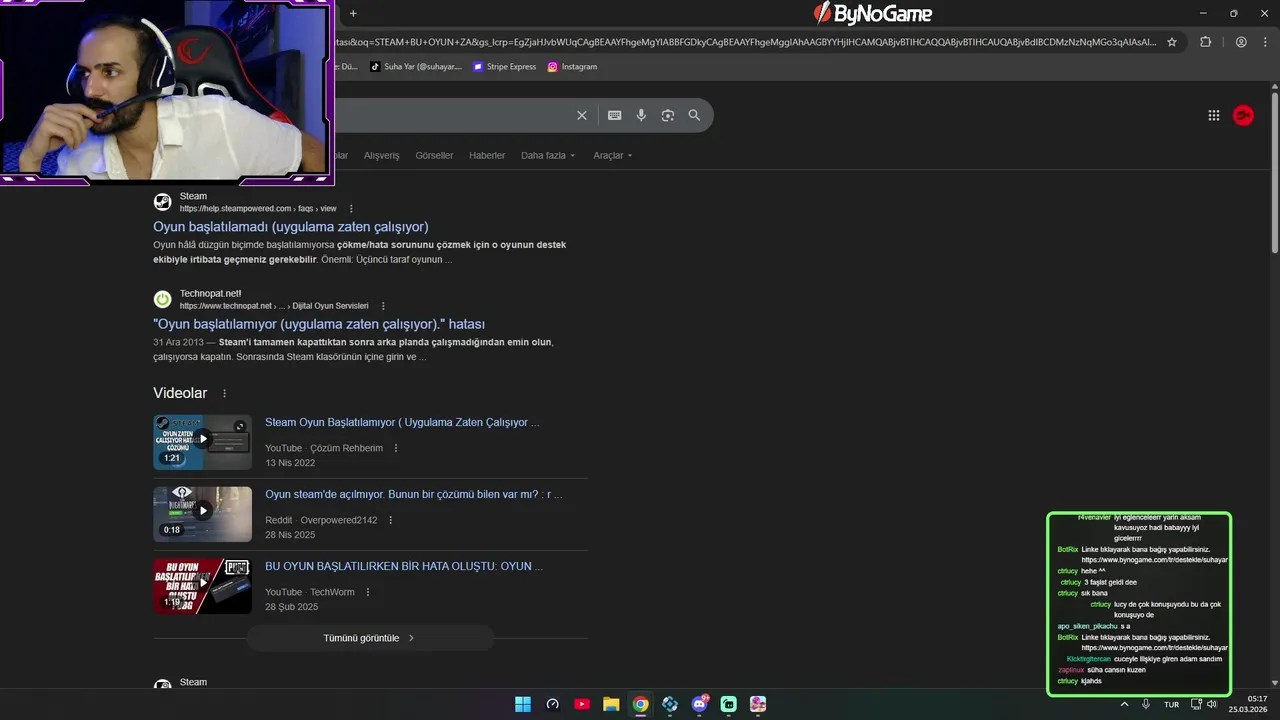Image resolution: width=1280 pixels, height=720 pixels.
Task: Open the system tray volume icon
Action: [1212, 704]
